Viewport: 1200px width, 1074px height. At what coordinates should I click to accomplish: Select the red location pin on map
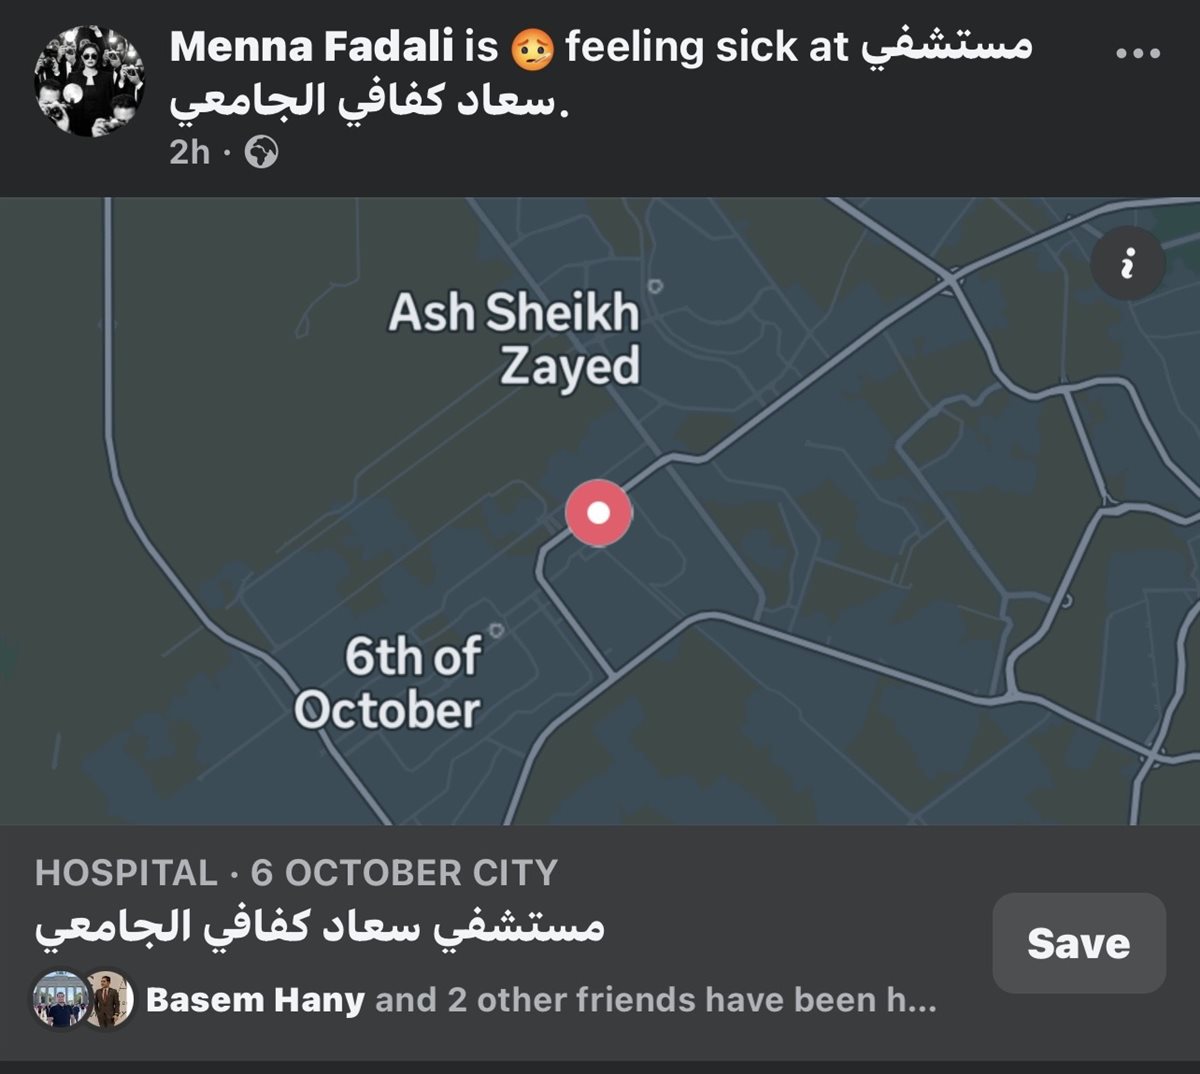(598, 513)
